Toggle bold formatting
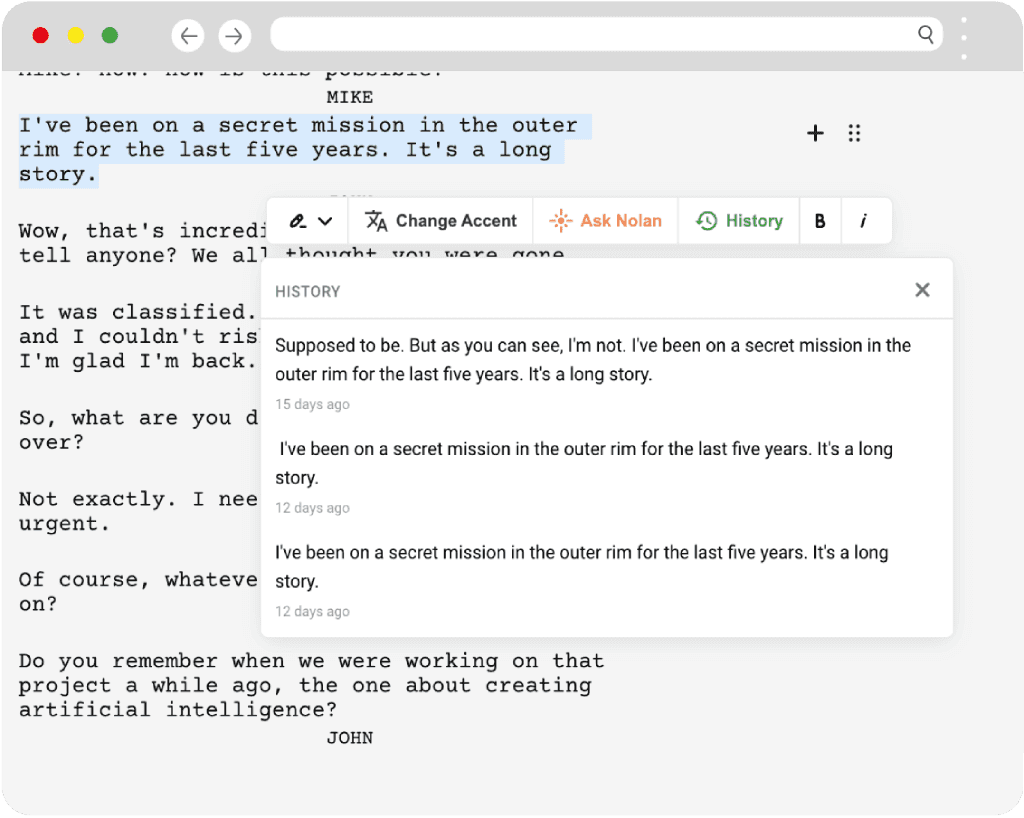The width and height of the screenshot is (1024, 818). click(x=820, y=221)
